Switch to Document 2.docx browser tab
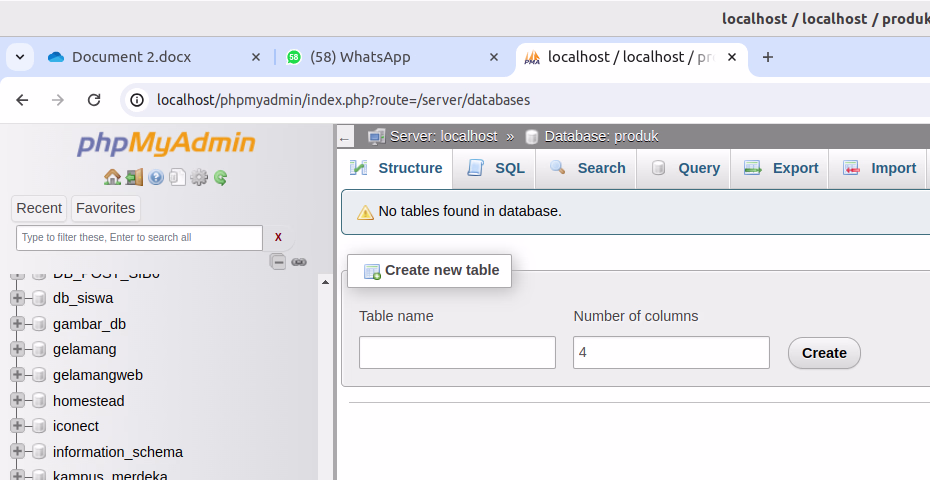This screenshot has width=930, height=480. click(x=155, y=57)
